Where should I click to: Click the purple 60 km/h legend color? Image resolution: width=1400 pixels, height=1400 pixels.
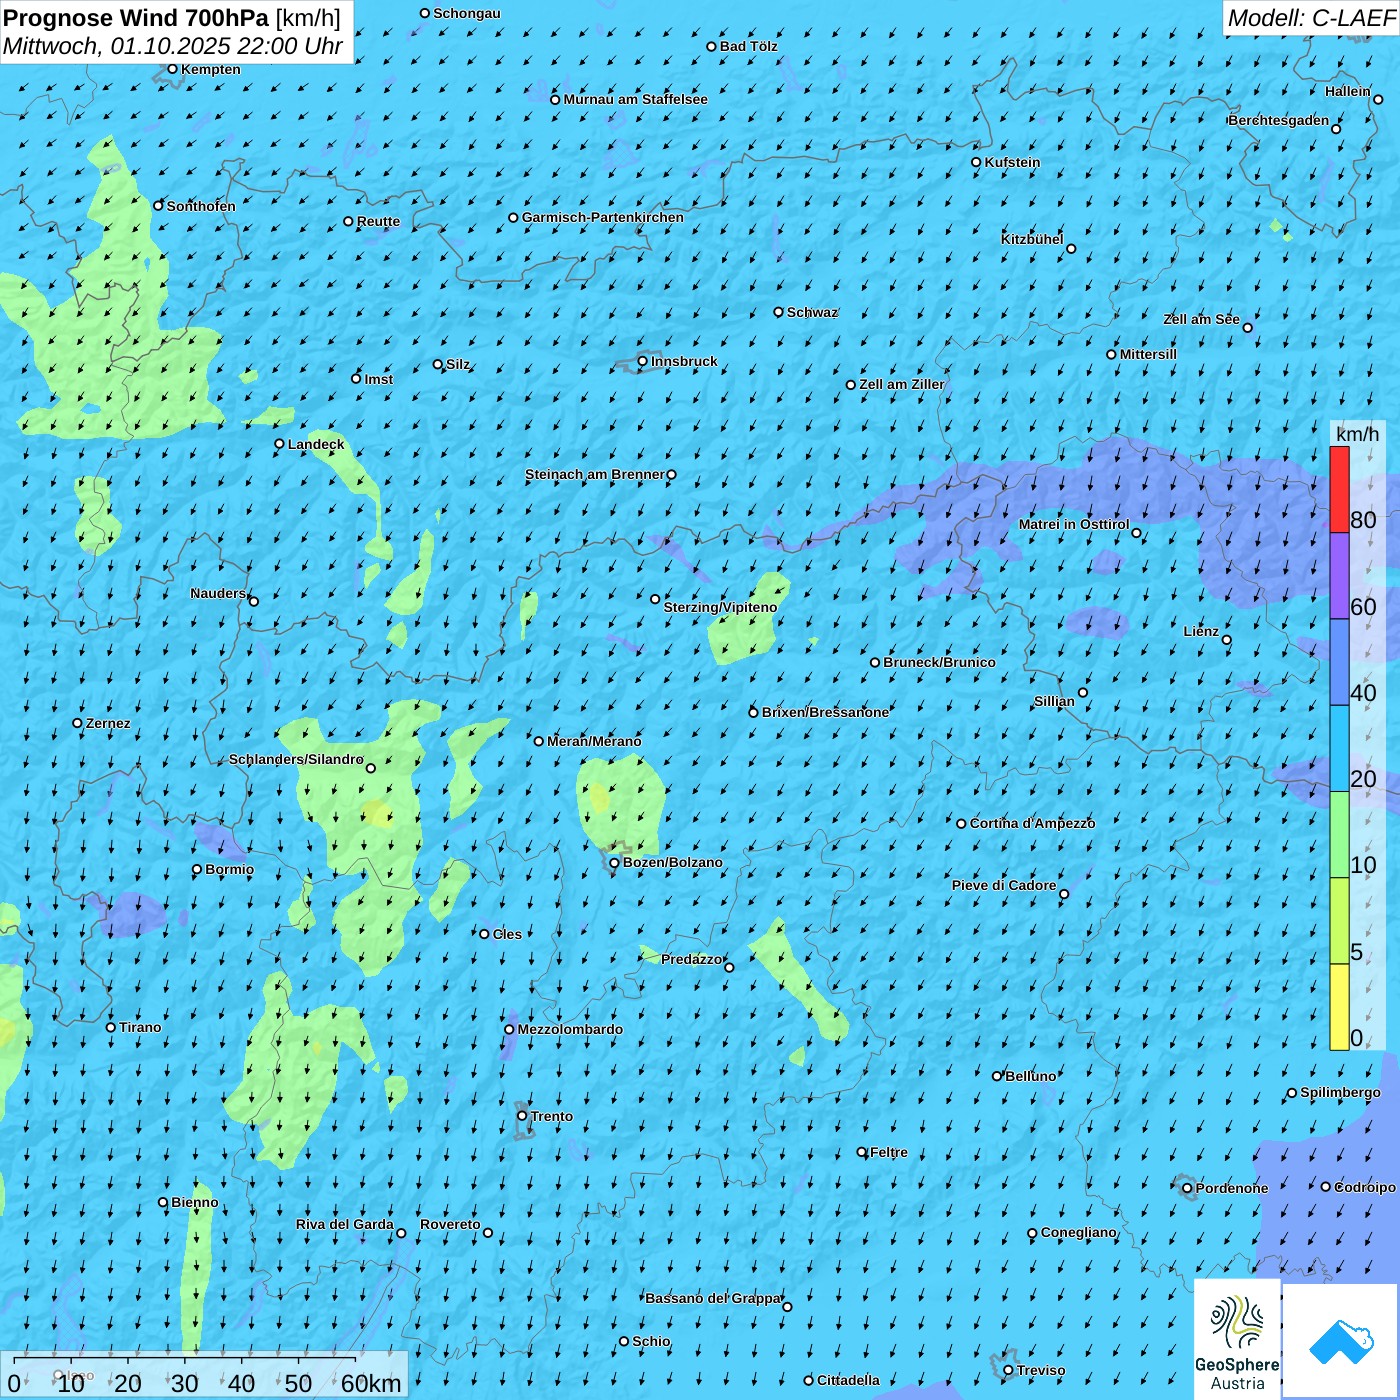click(x=1339, y=576)
